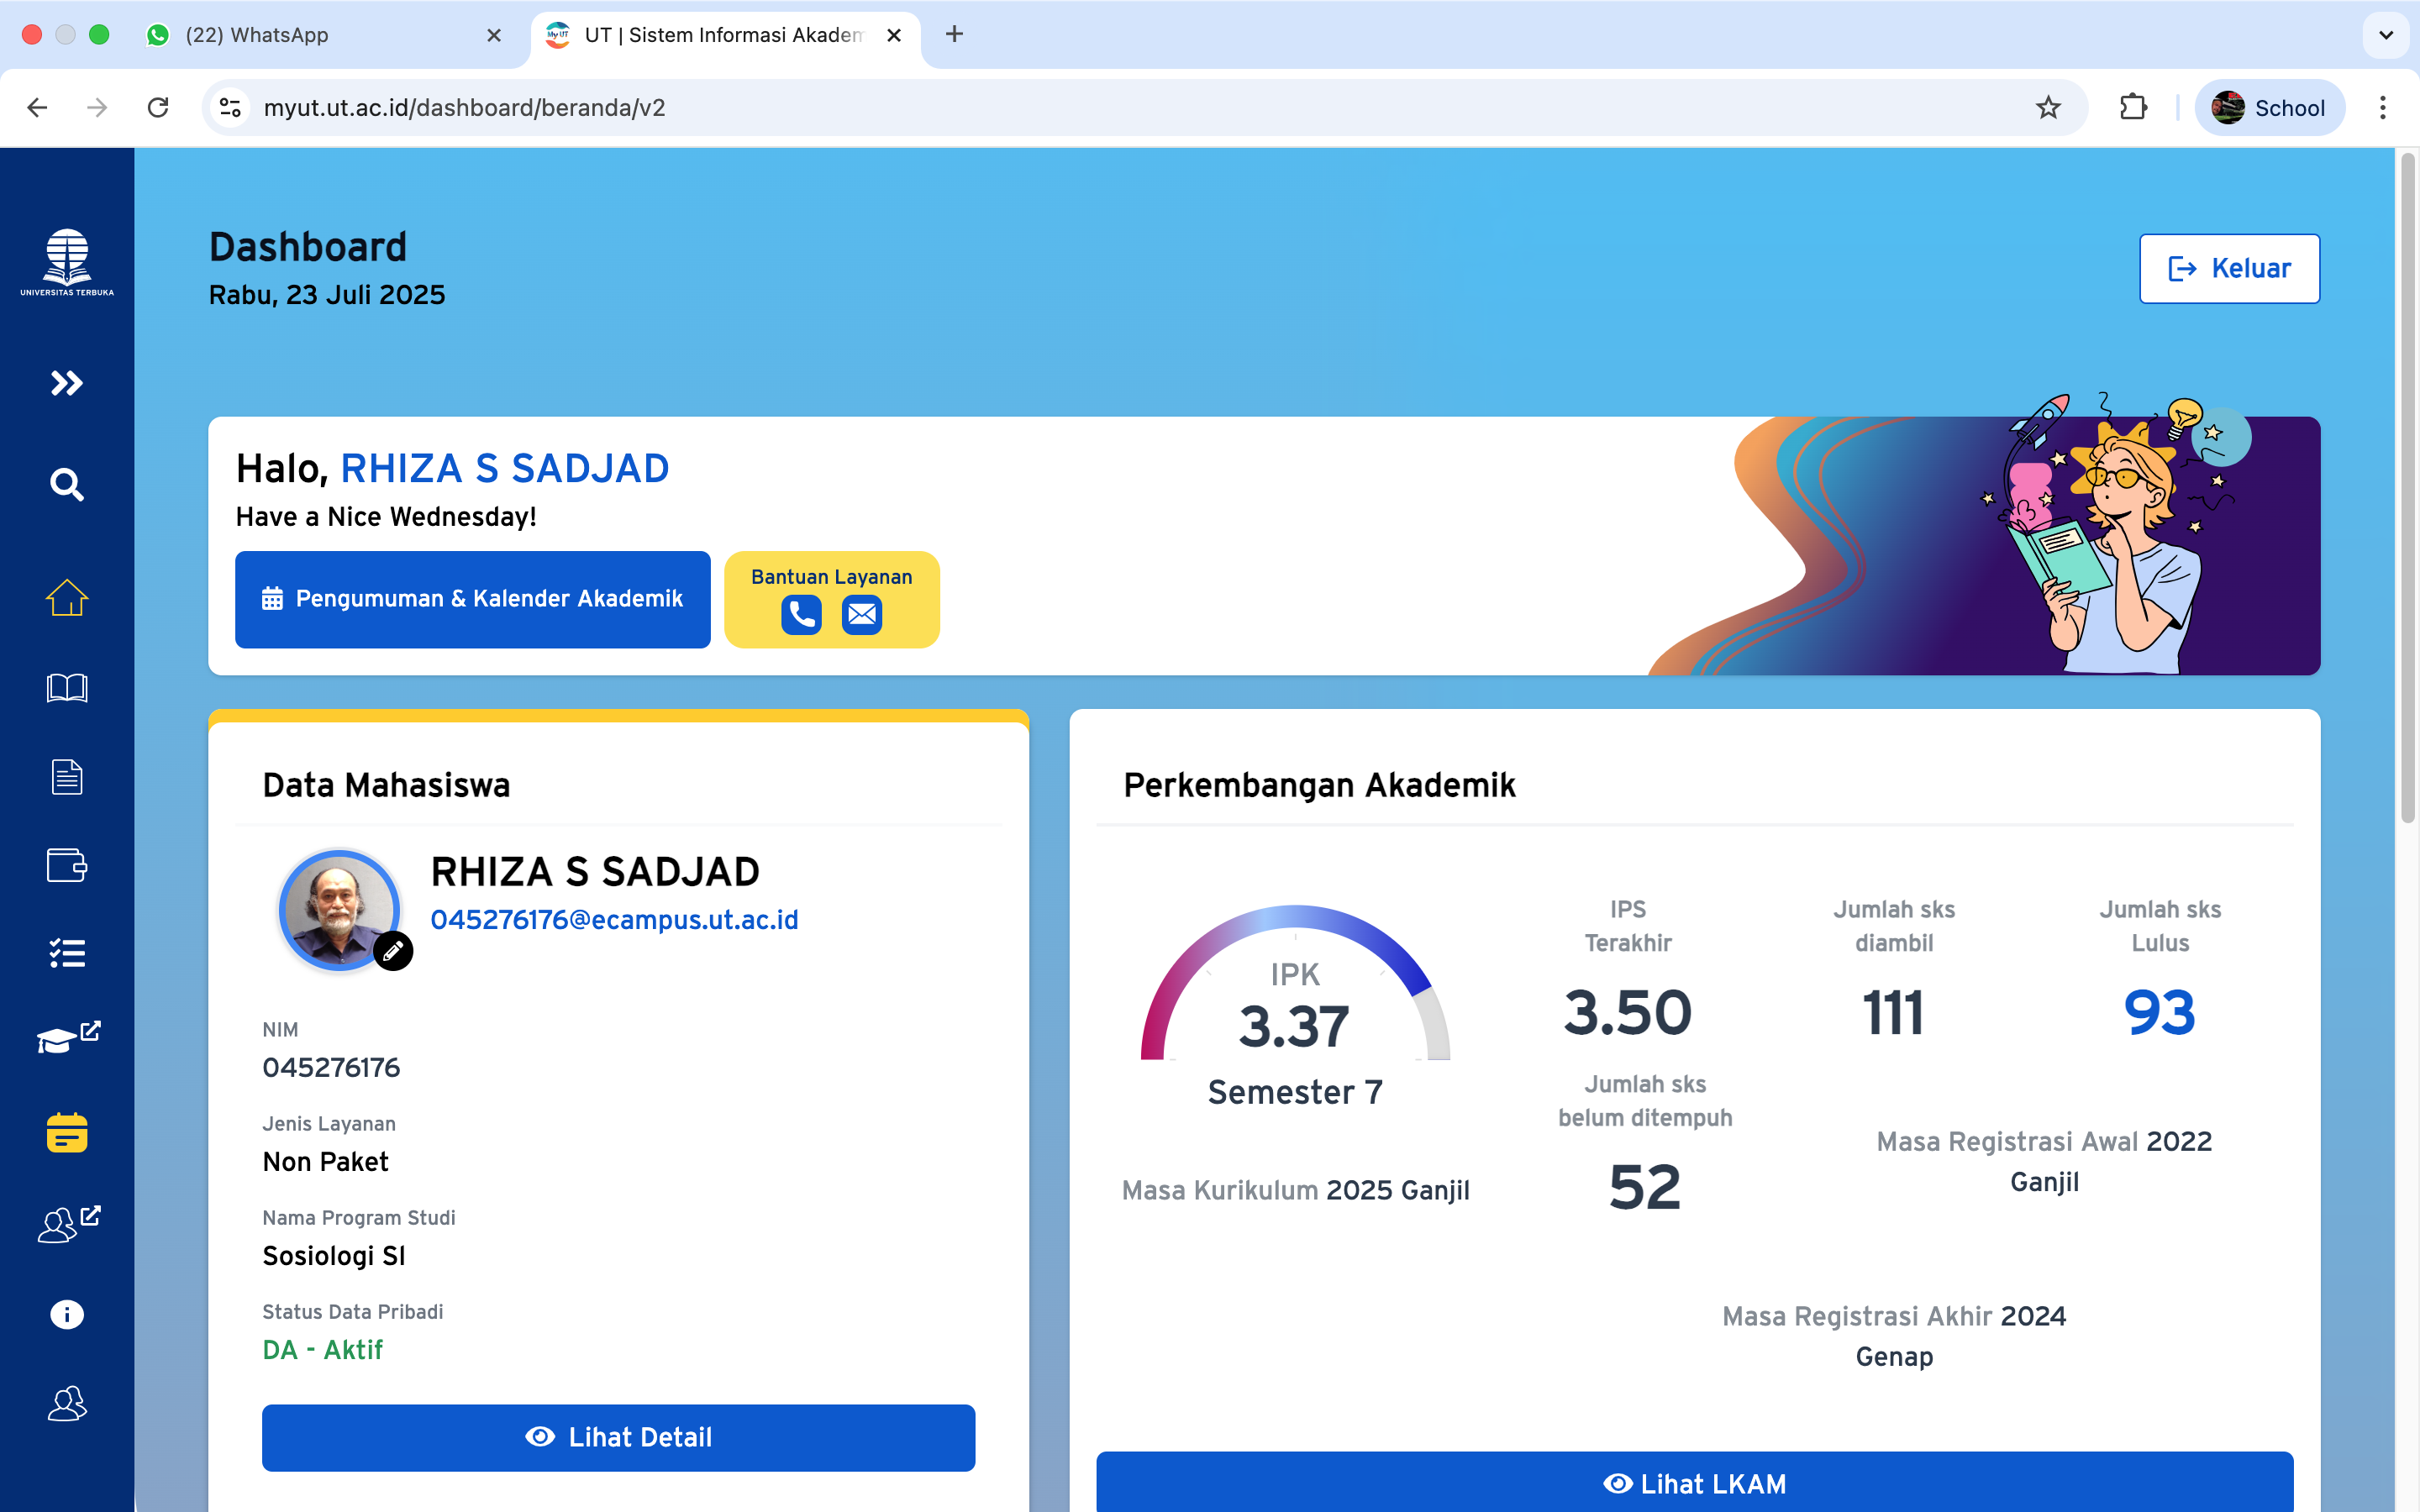This screenshot has height=1512, width=2420.
Task: Click the page vertical scrollbar
Action: (x=2408, y=487)
